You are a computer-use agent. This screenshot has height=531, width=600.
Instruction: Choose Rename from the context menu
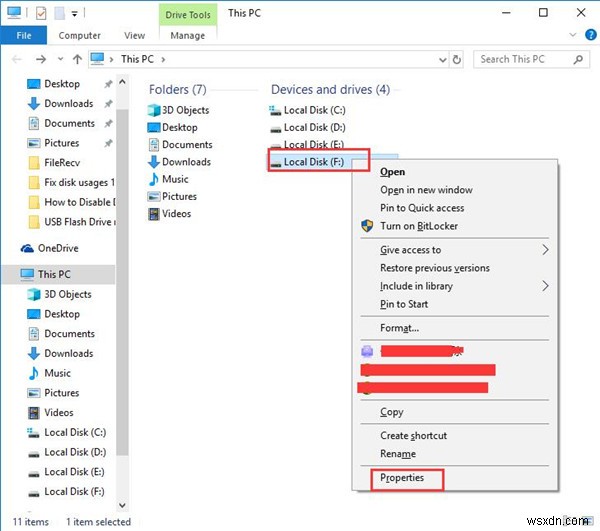click(398, 454)
